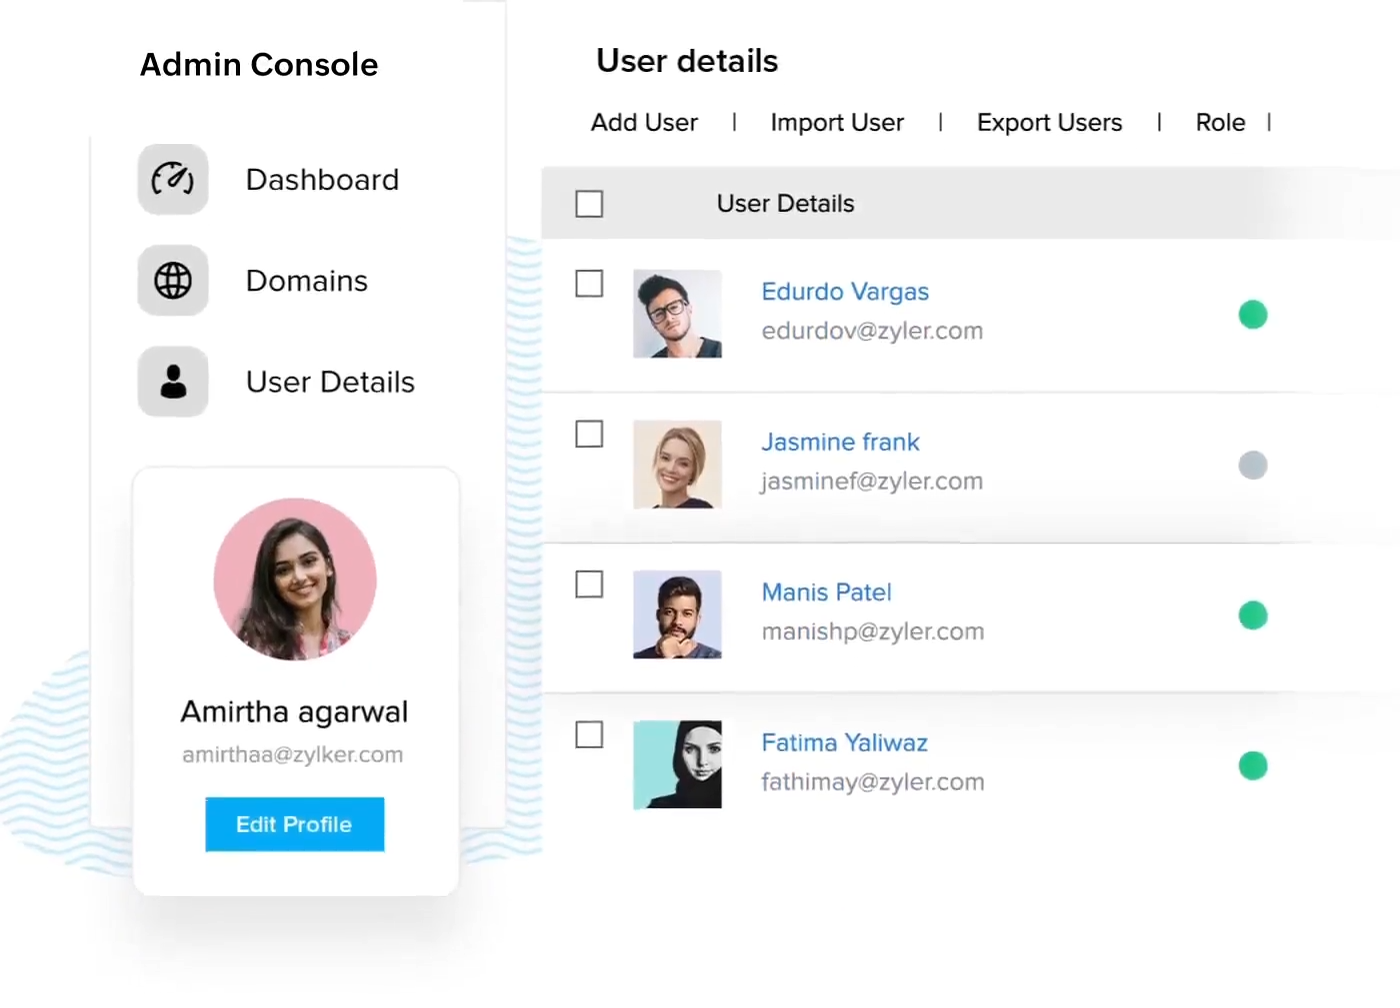This screenshot has width=1400, height=1008.
Task: Click Fatima Yaliwaz's photo thumbnail
Action: click(x=677, y=765)
